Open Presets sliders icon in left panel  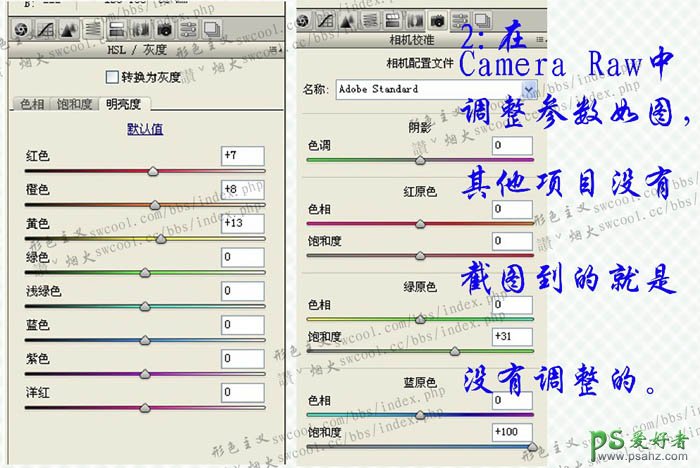coord(187,31)
